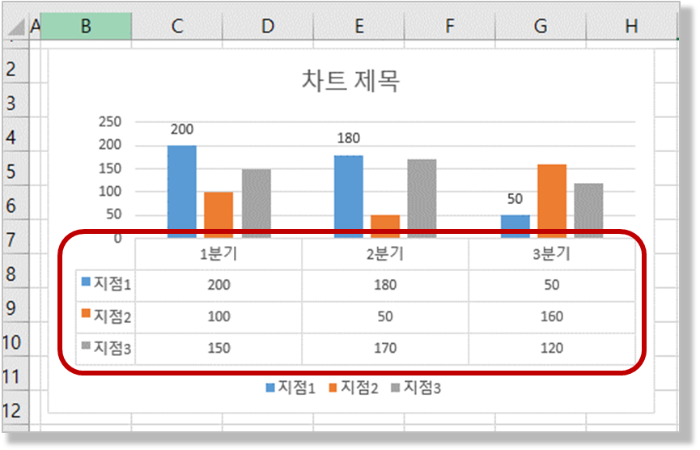Click the 지점1 1분기 value 200 in table
Image resolution: width=700 pixels, height=450 pixels.
coord(219,285)
